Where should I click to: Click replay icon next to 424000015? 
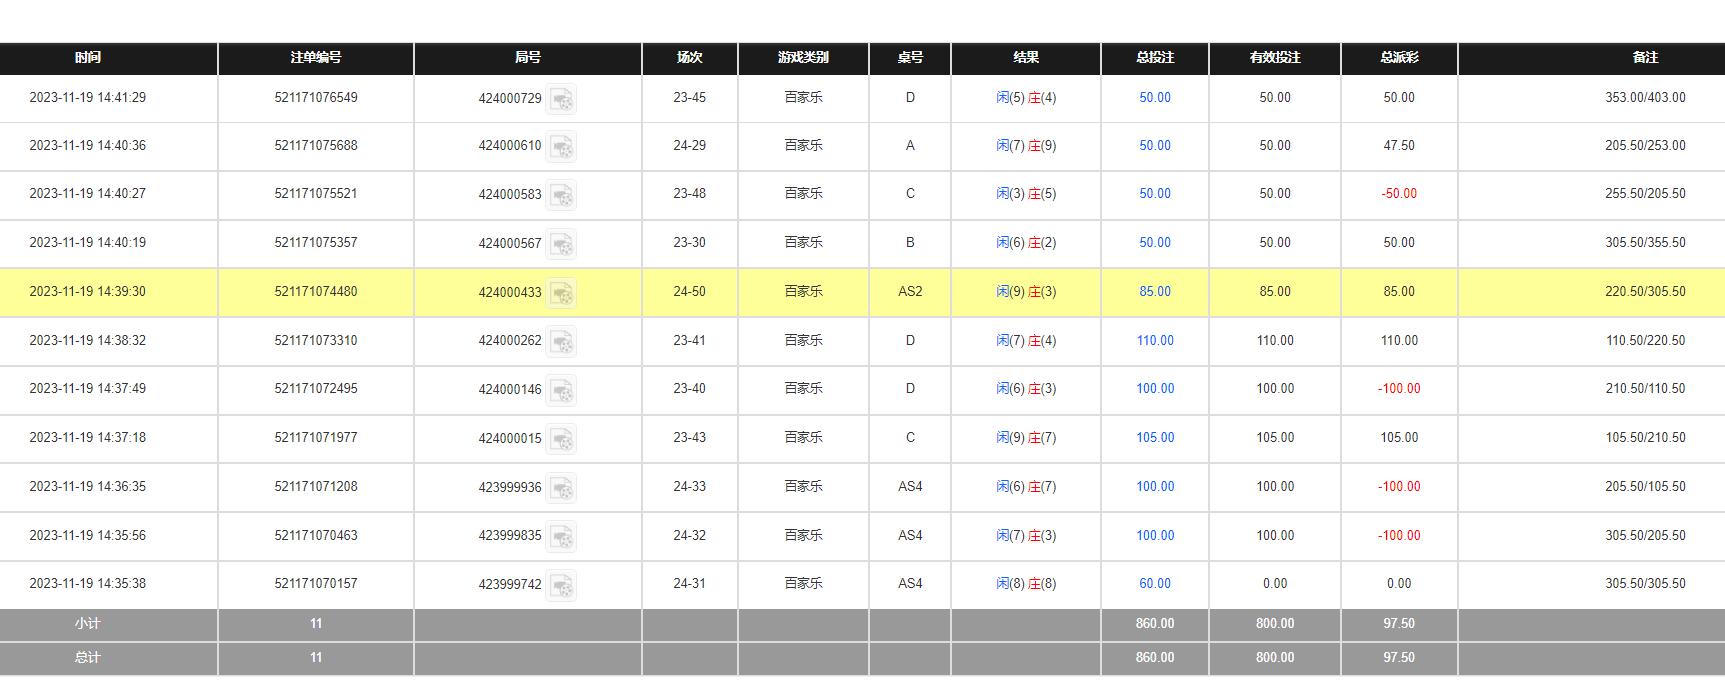point(562,439)
